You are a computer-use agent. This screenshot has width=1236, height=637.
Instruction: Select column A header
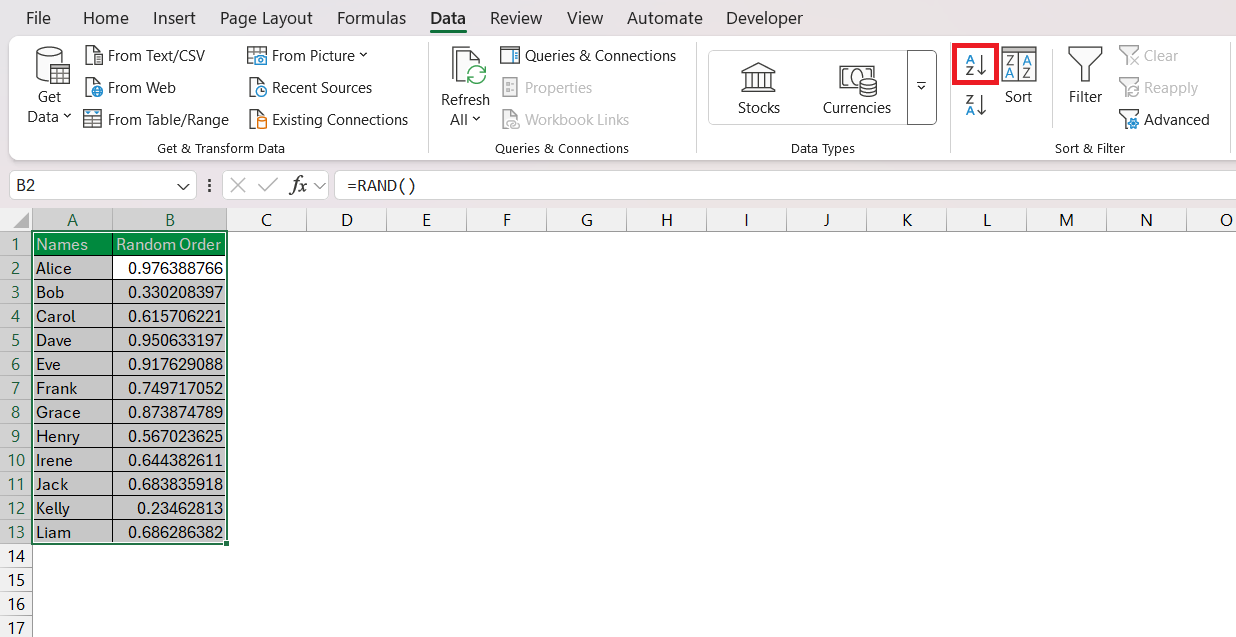tap(72, 220)
